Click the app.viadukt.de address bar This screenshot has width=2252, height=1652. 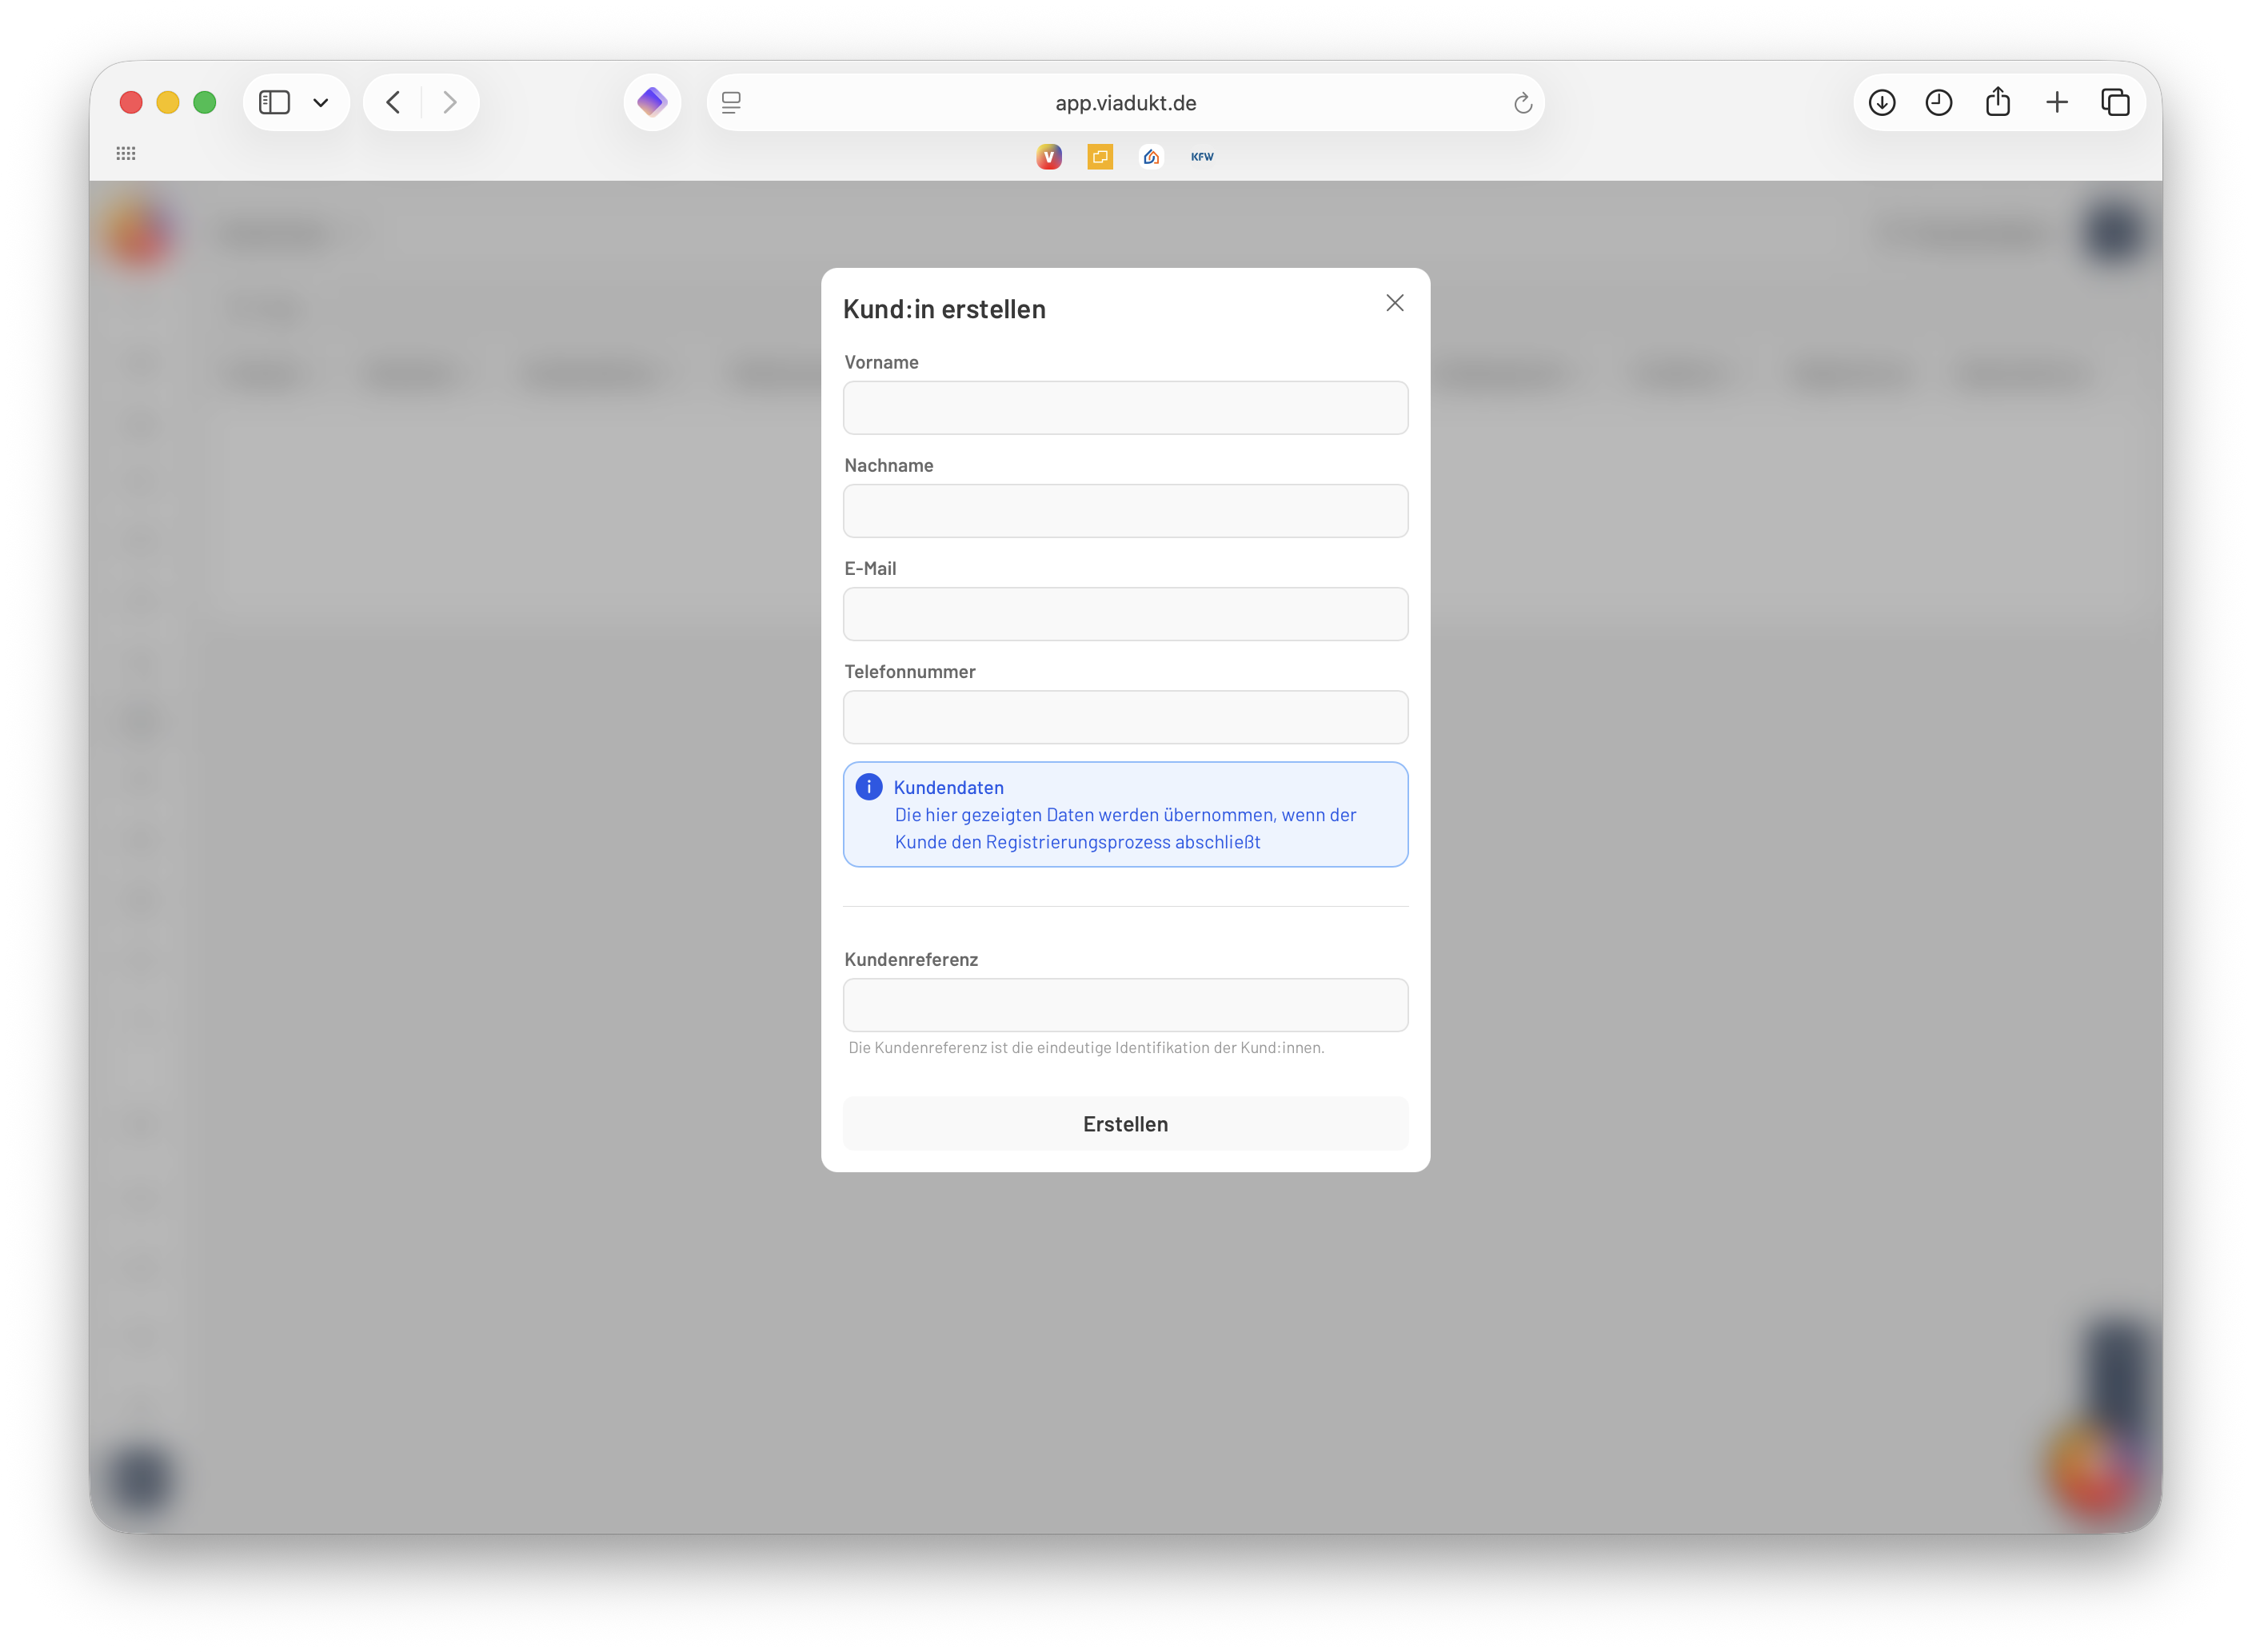tap(1125, 103)
